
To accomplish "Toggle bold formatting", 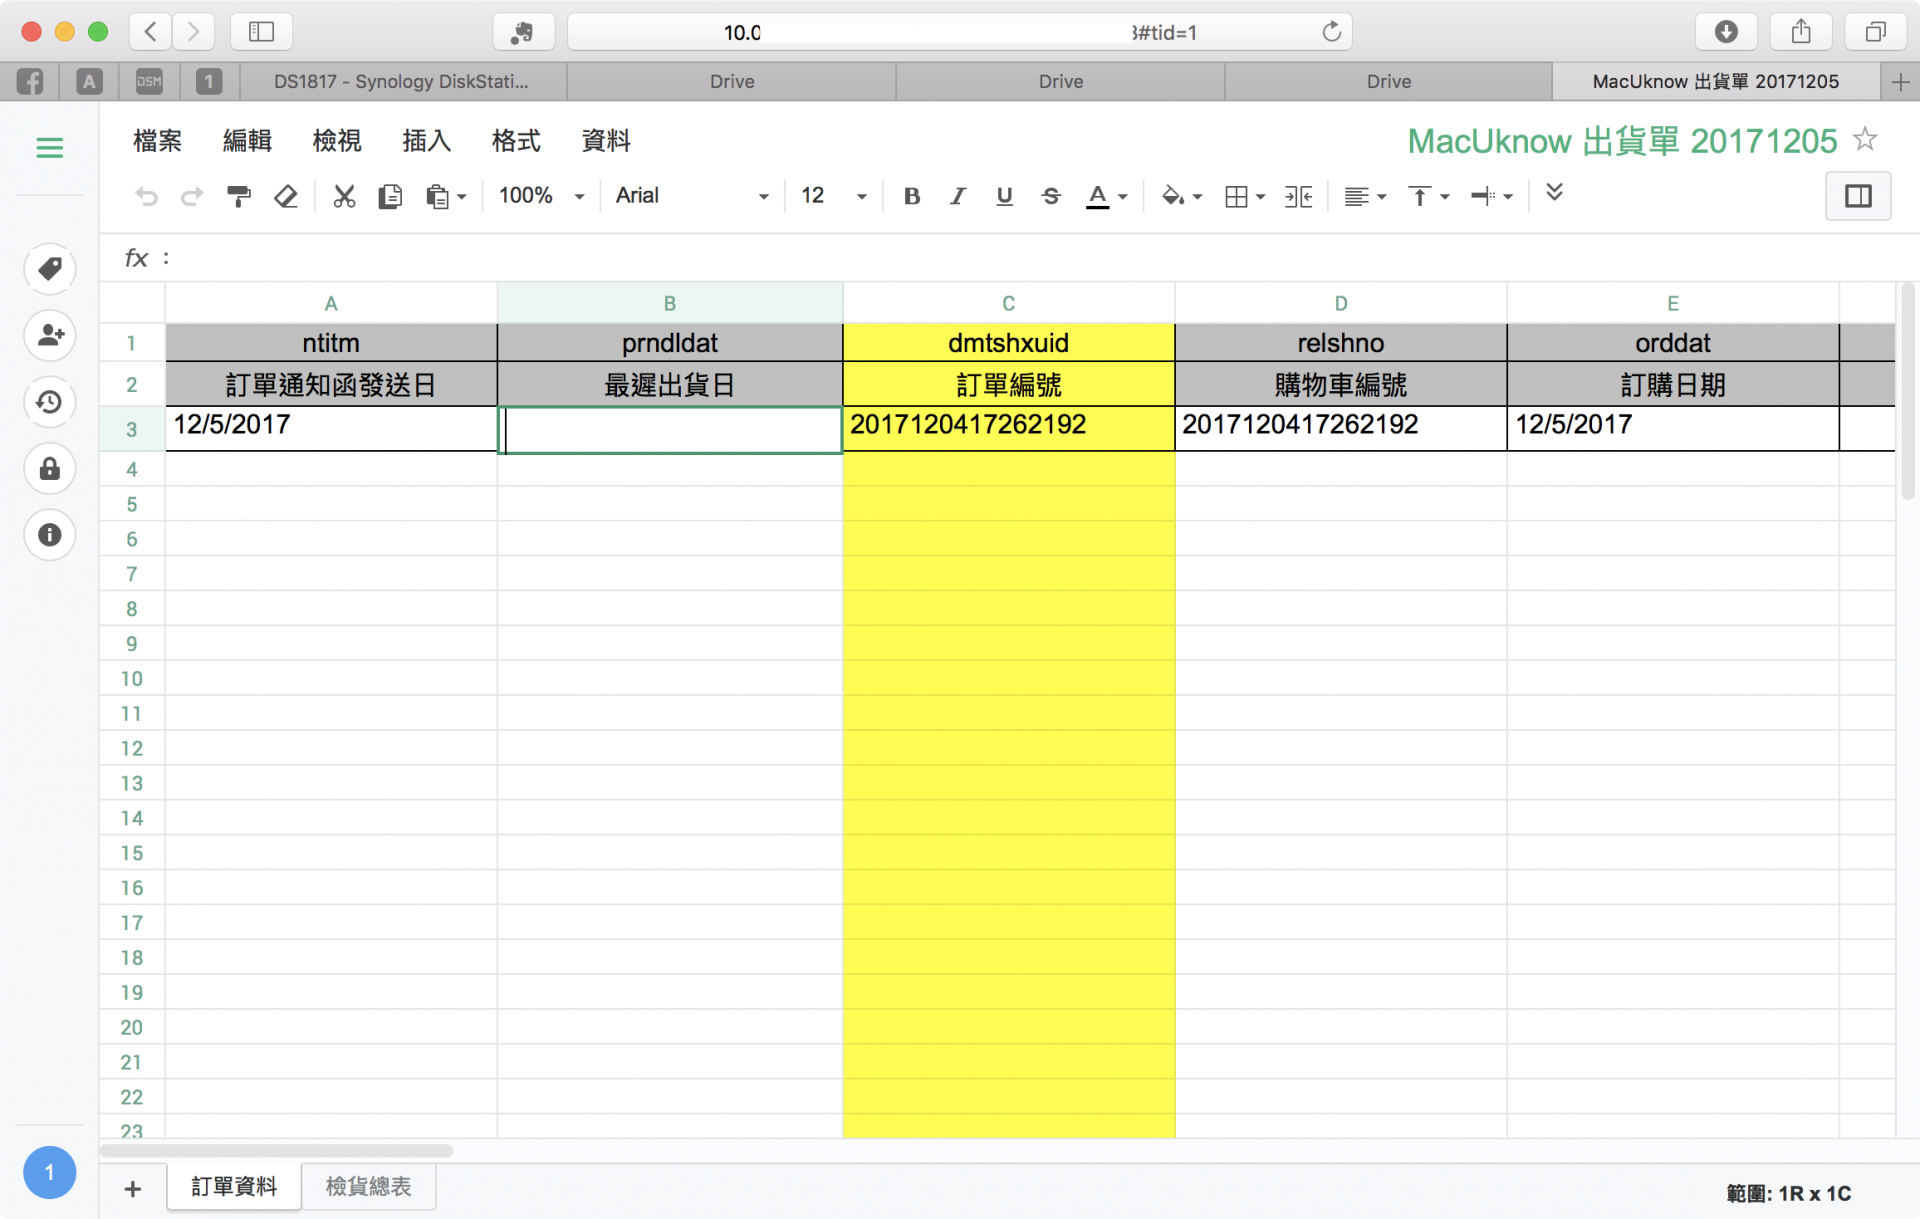I will click(911, 196).
